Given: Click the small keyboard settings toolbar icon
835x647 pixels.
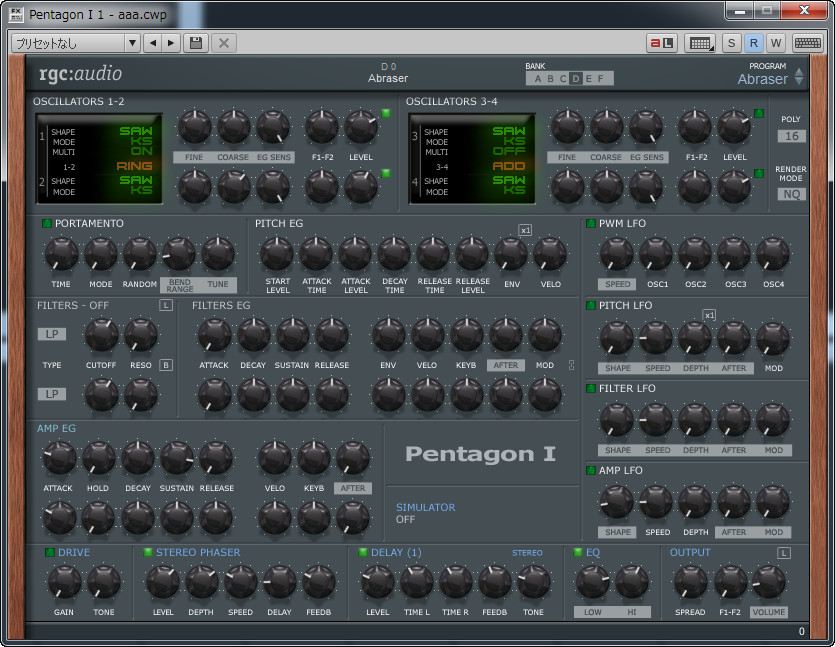Looking at the screenshot, I should (700, 43).
